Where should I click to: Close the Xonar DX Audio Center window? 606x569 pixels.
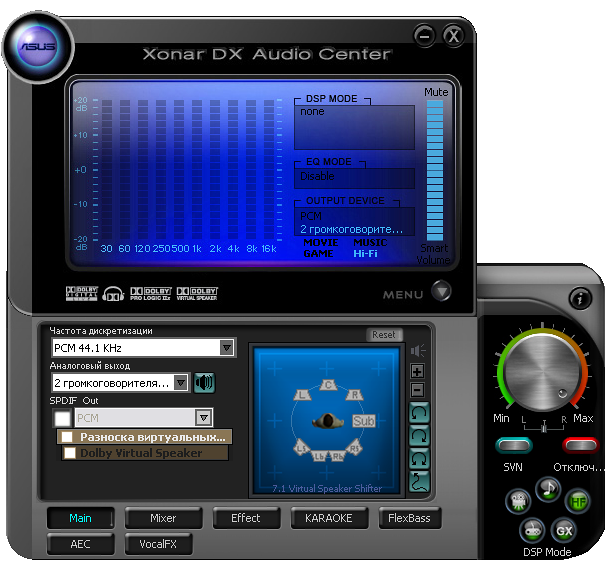pos(453,36)
